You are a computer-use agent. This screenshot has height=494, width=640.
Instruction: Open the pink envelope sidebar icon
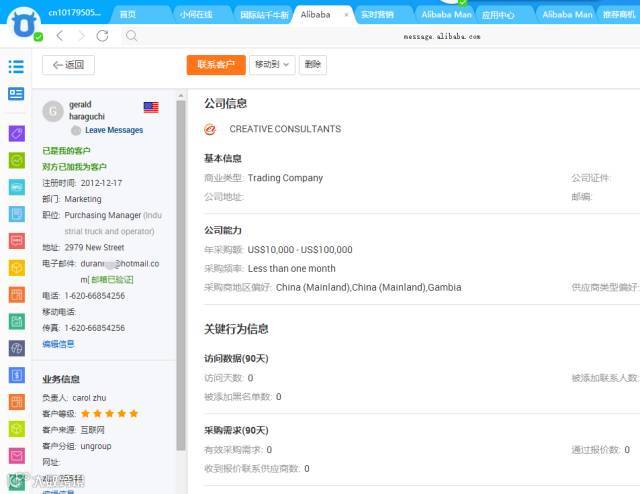pos(17,456)
